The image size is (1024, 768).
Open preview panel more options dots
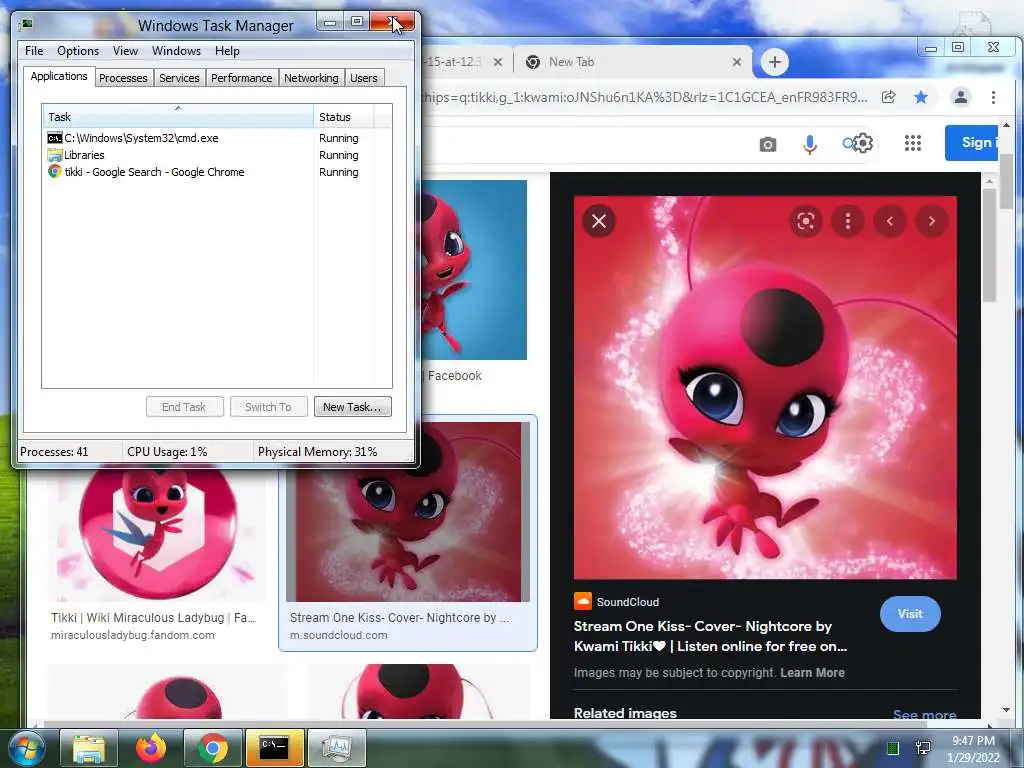tap(848, 221)
